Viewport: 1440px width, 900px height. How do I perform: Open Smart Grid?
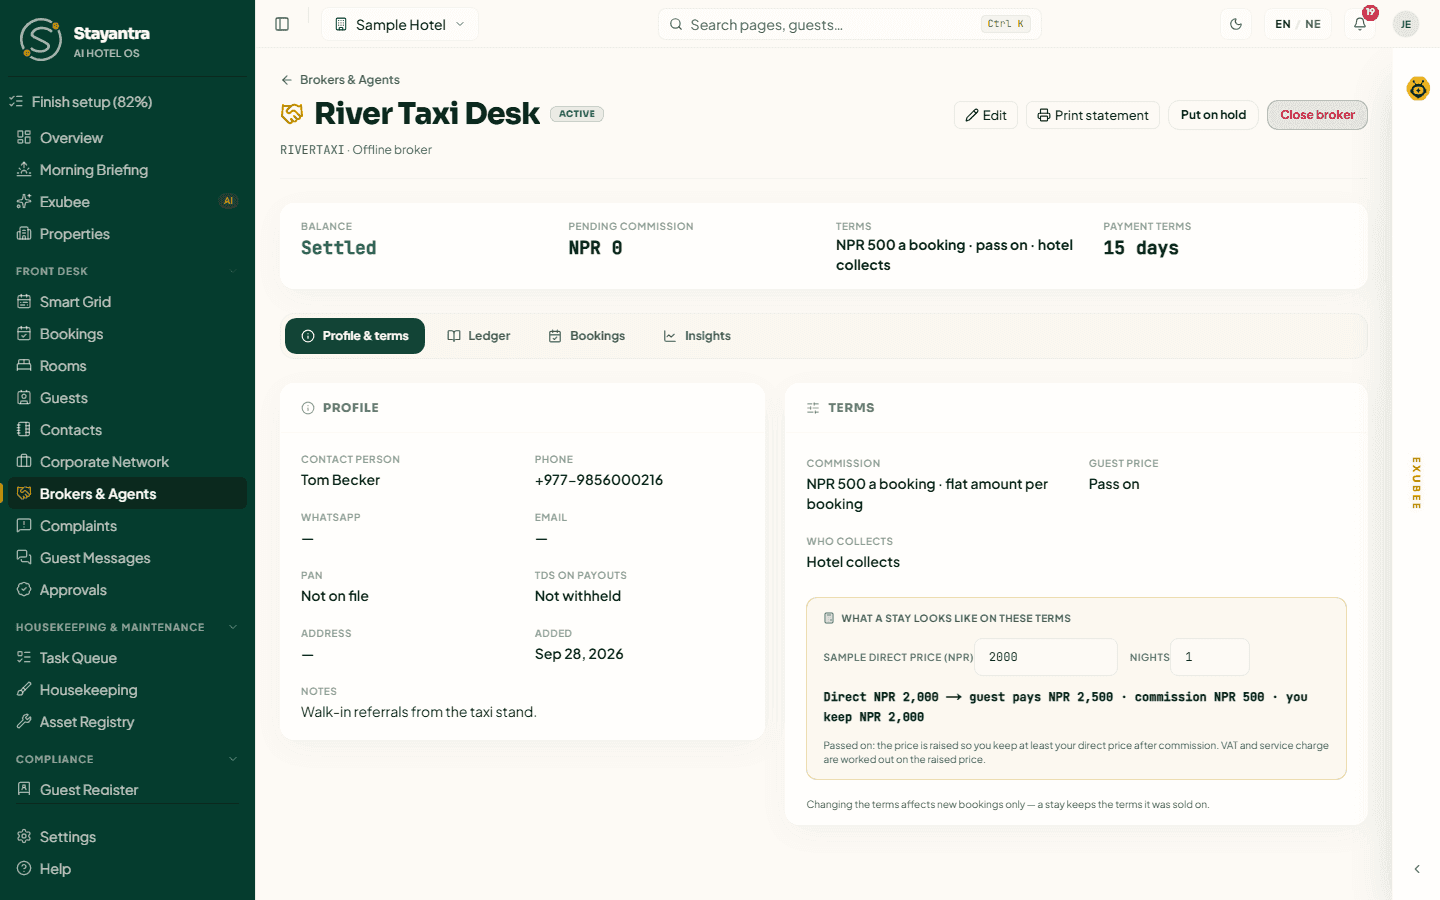point(127,302)
